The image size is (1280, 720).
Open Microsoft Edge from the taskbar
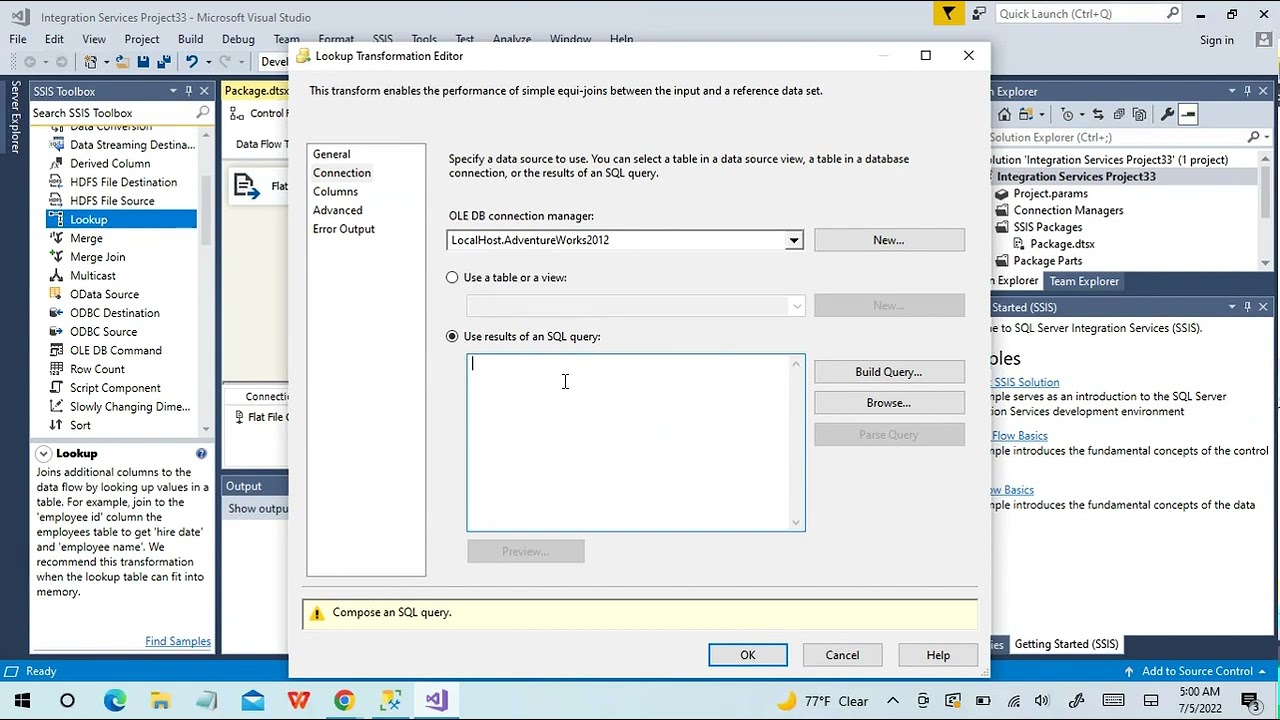click(x=115, y=700)
